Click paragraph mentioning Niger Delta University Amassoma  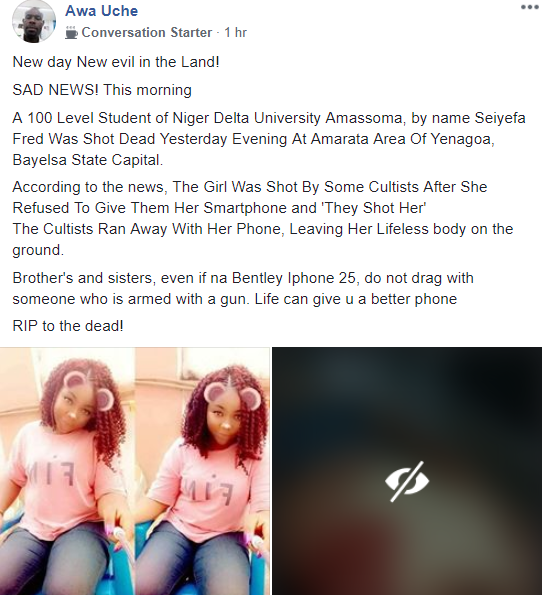point(269,139)
